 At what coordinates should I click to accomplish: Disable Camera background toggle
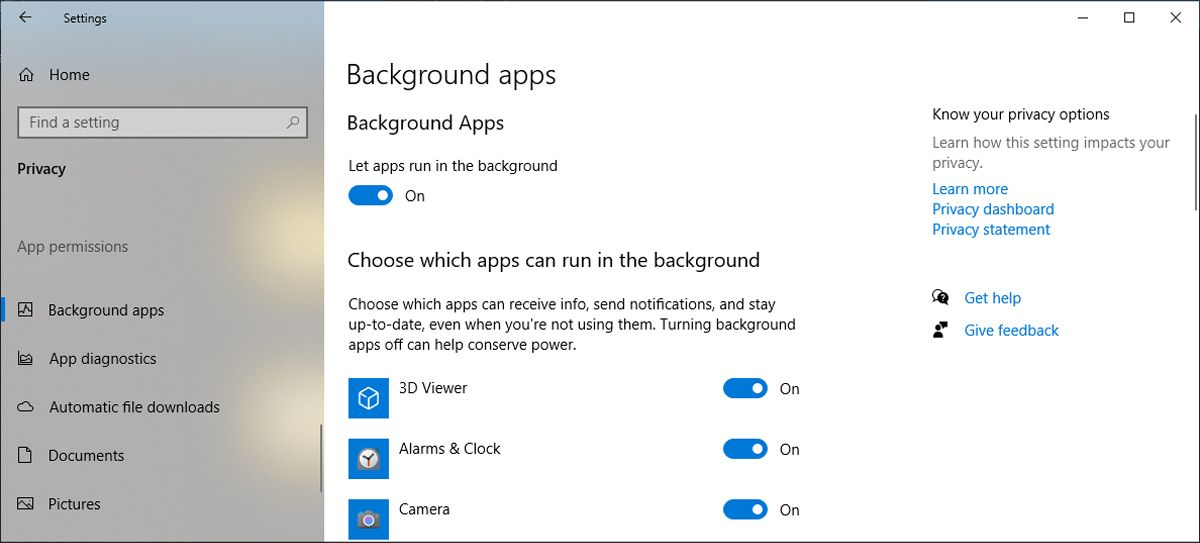click(745, 510)
